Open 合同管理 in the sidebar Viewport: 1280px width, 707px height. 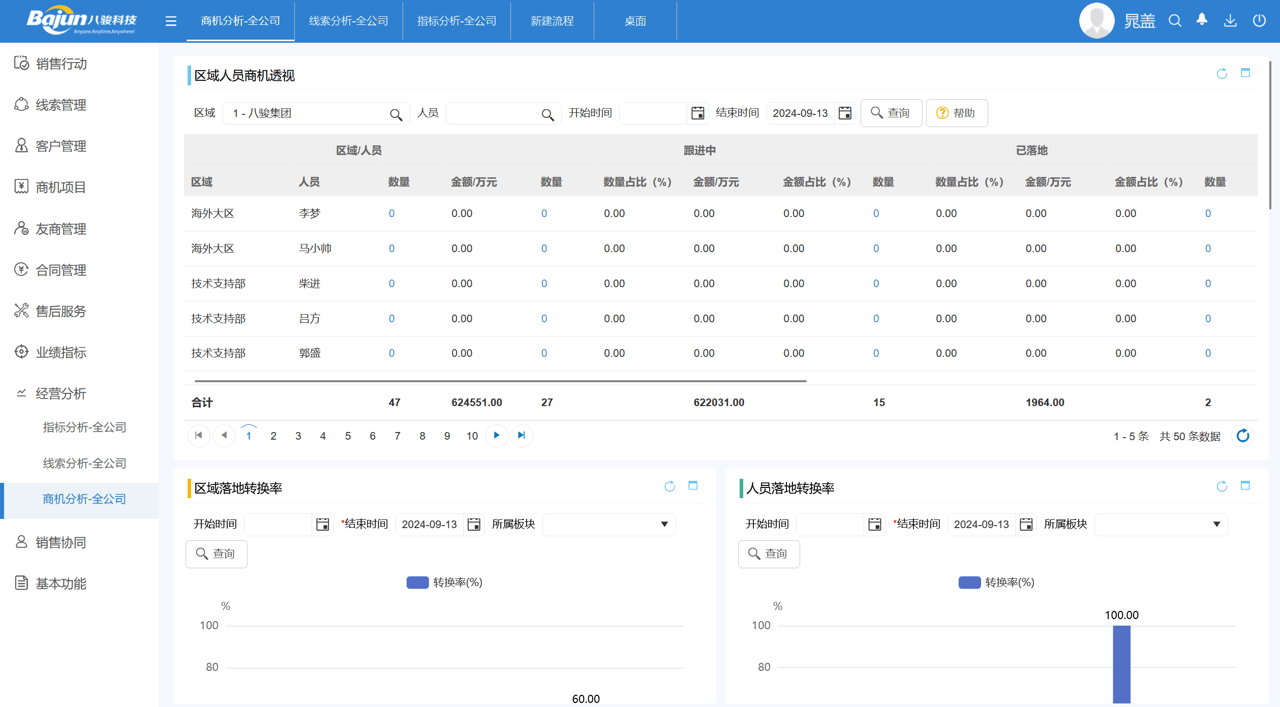coord(61,270)
